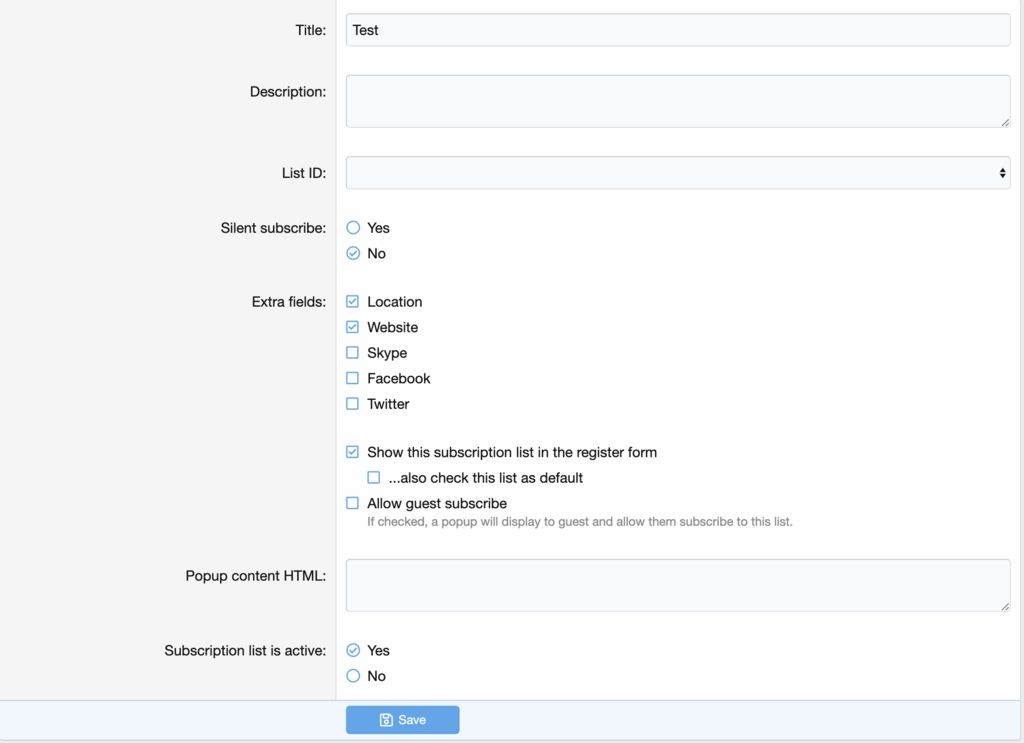The image size is (1024, 743).
Task: Select No for Subscription list is active
Action: click(352, 675)
